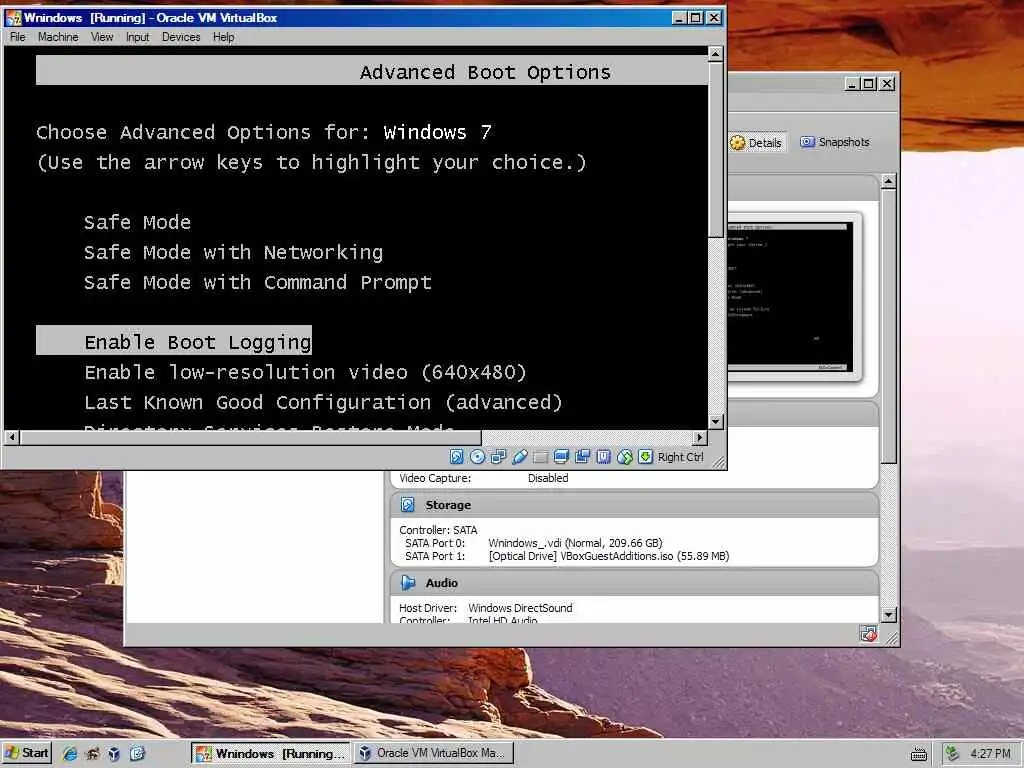Click the Snapshots button in VirtualBox Manager
The height and width of the screenshot is (768, 1024).
(x=835, y=142)
